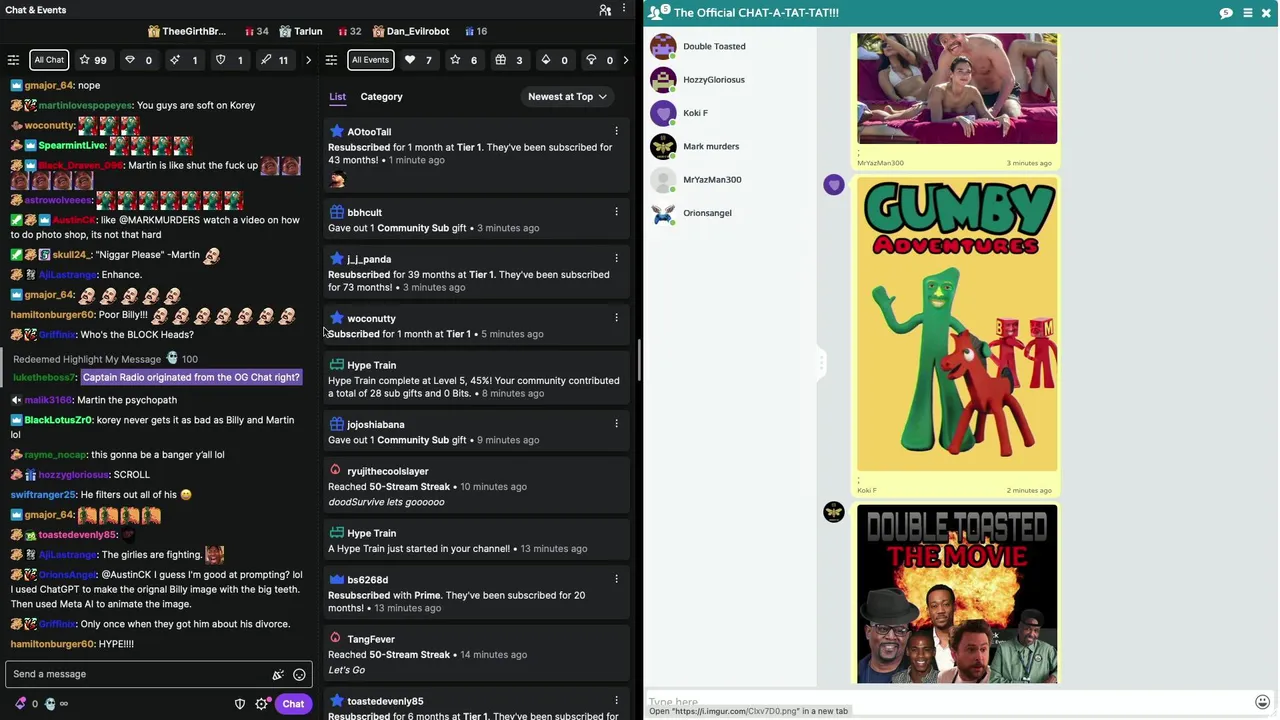1280x720 pixels.
Task: Collapse the members sidebar handle in CHAT-A-TAT-TAT
Action: pos(822,362)
